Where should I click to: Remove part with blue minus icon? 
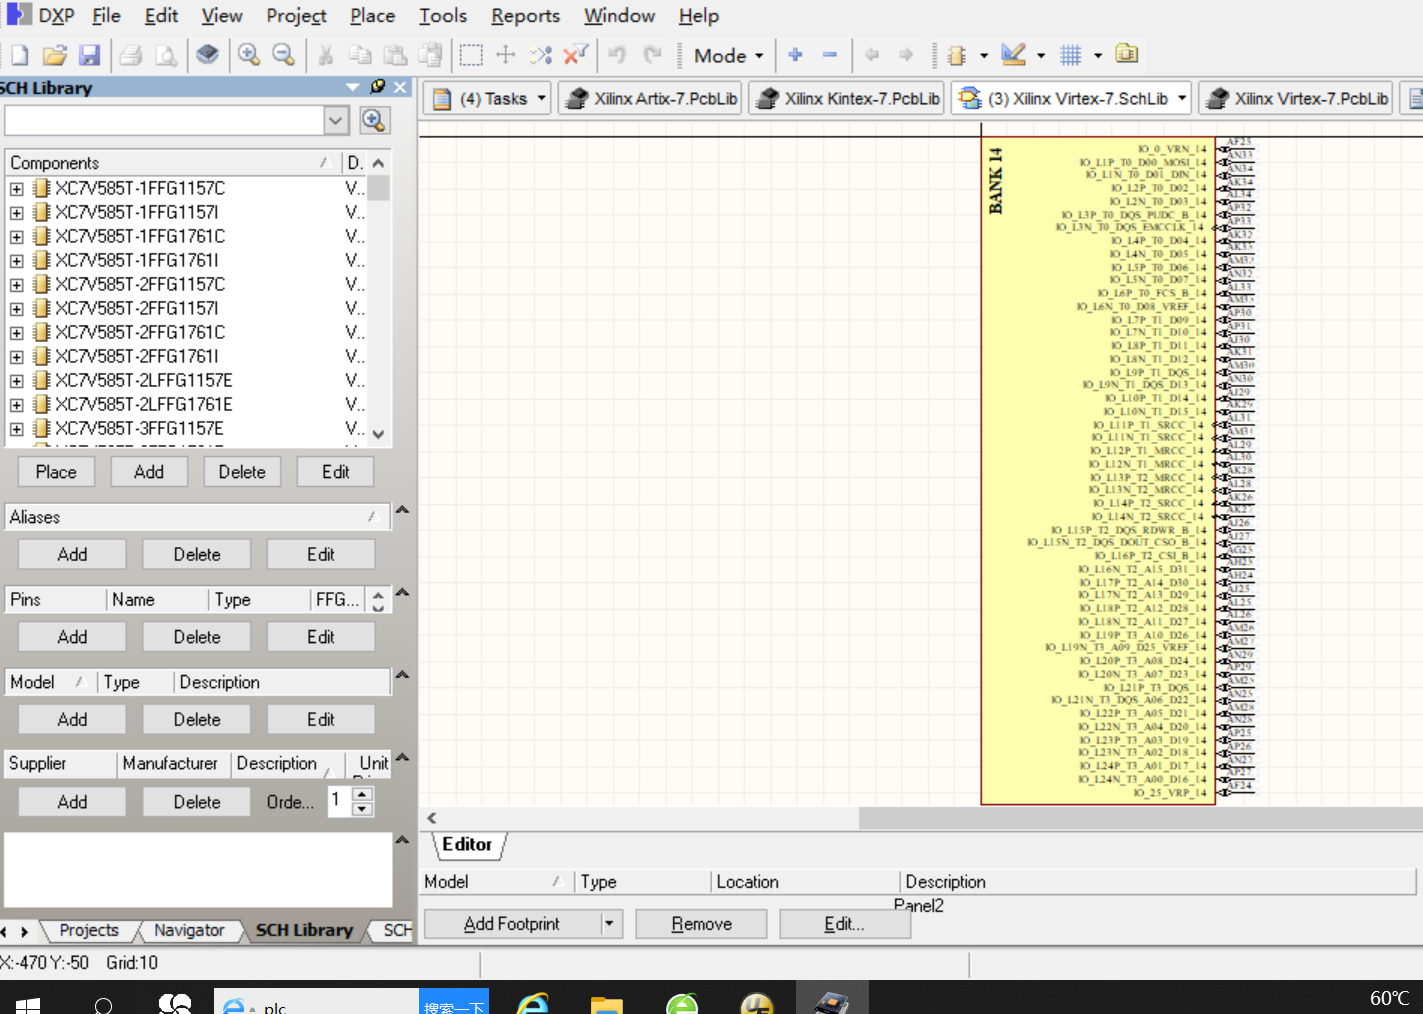coord(830,55)
